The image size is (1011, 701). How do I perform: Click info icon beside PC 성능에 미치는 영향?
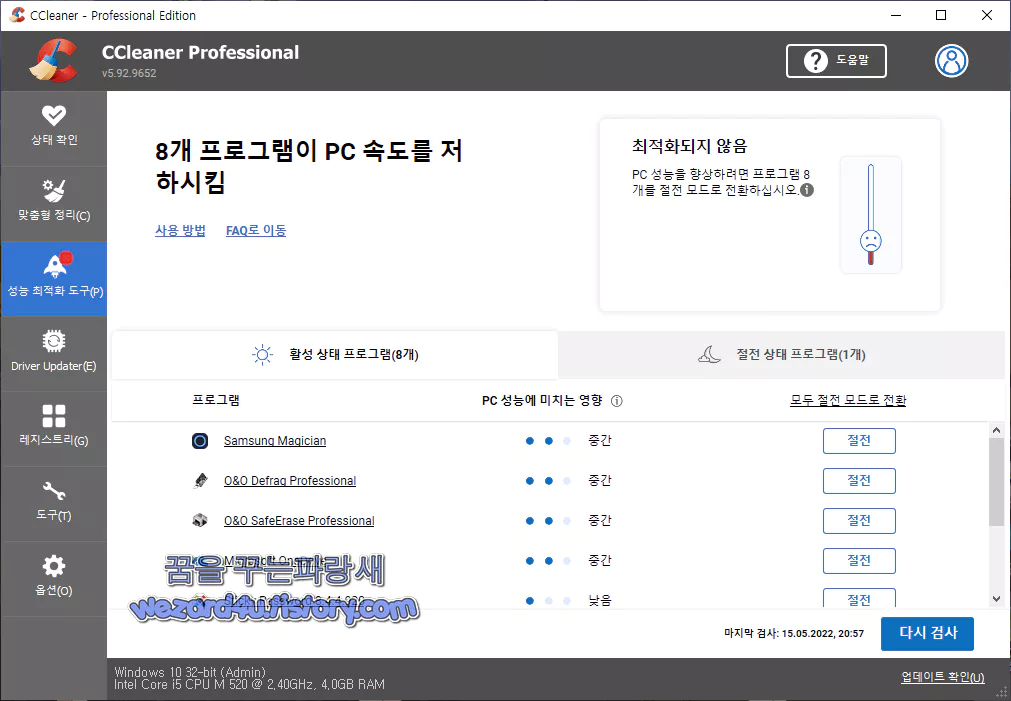(616, 401)
